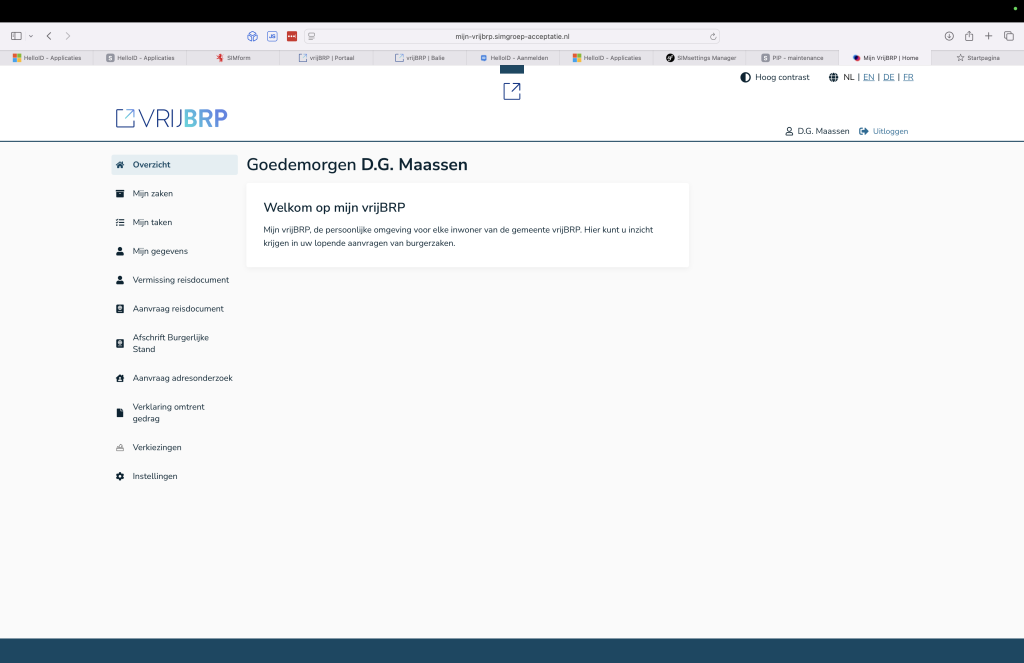Switch language to EN
This screenshot has width=1024, height=663.
[868, 77]
